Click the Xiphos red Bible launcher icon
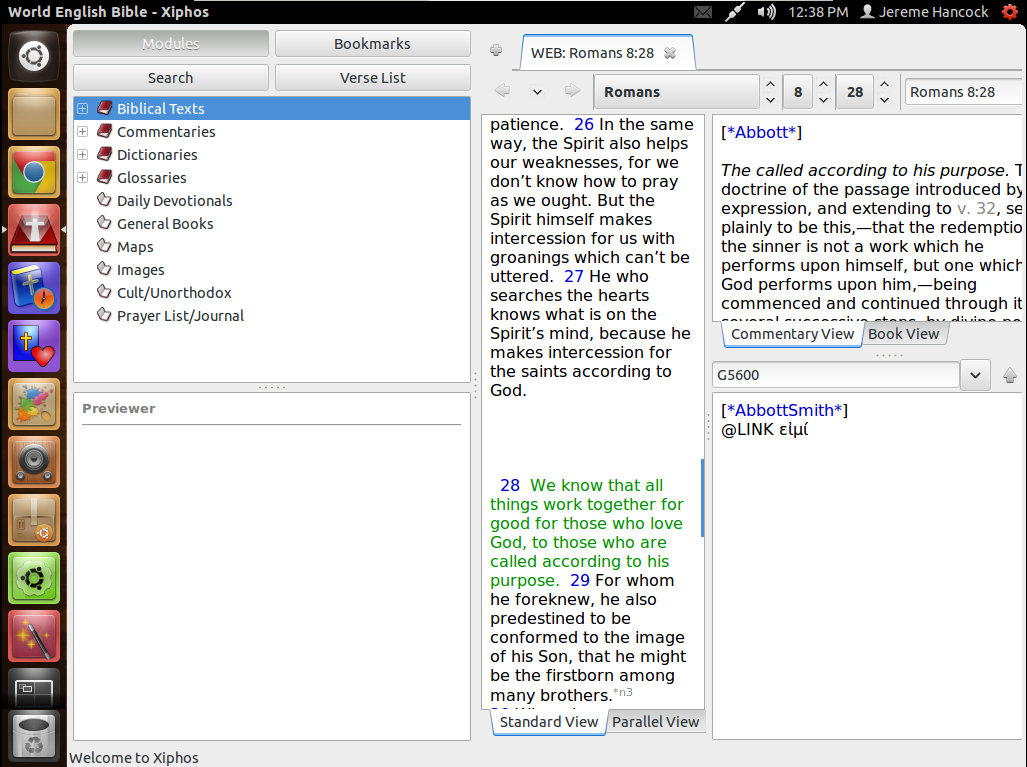Viewport: 1027px width, 767px height. (x=33, y=230)
